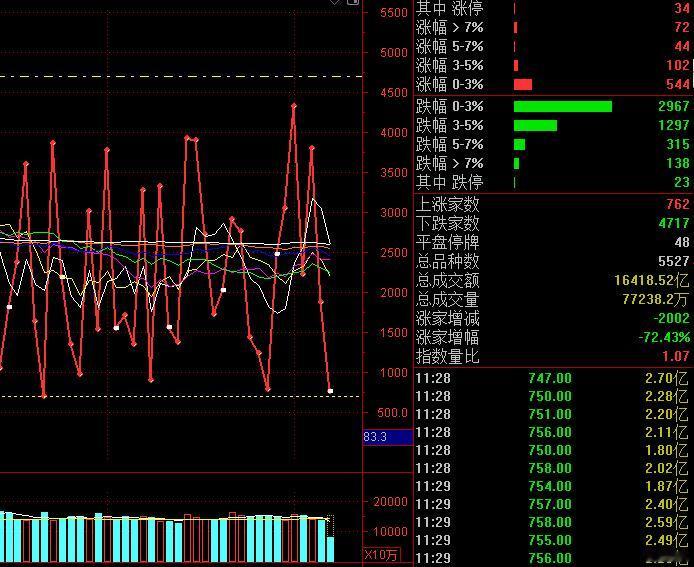The image size is (694, 567).
Task: Click the red line's highest peak near 4300
Action: click(293, 105)
